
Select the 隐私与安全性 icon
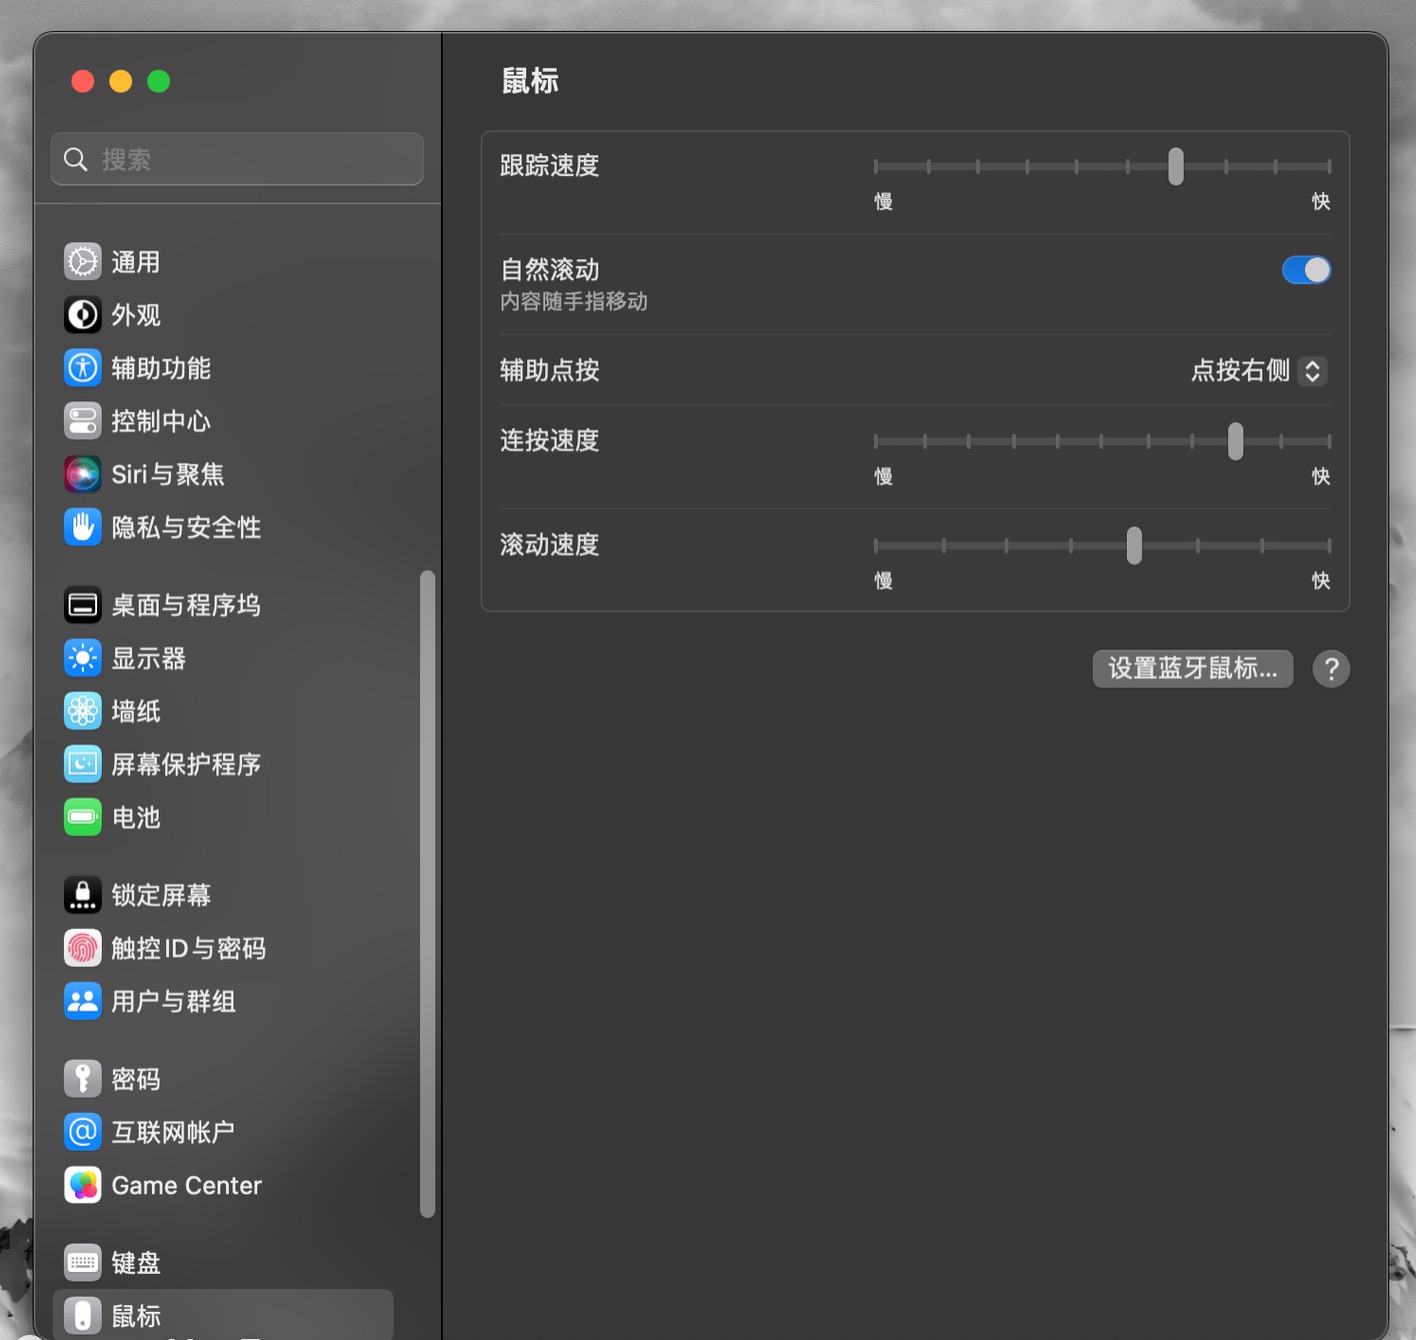83,527
